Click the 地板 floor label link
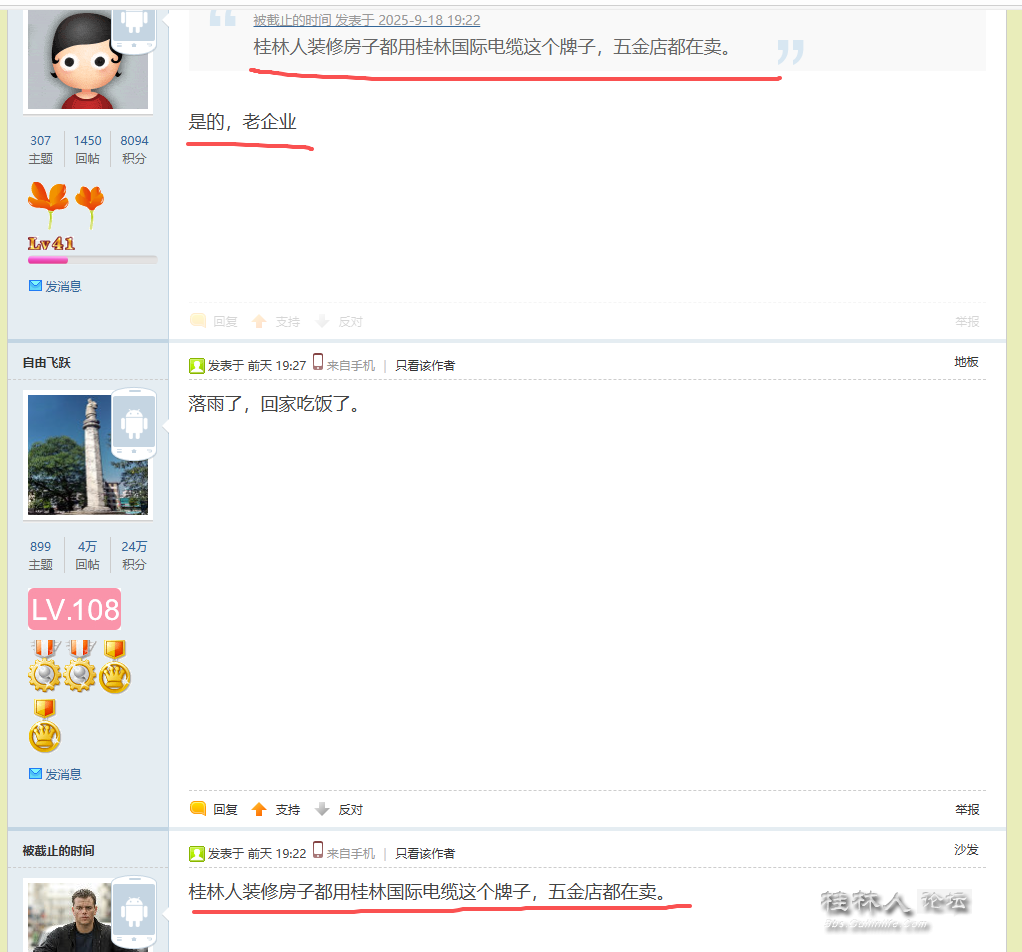 [x=967, y=362]
